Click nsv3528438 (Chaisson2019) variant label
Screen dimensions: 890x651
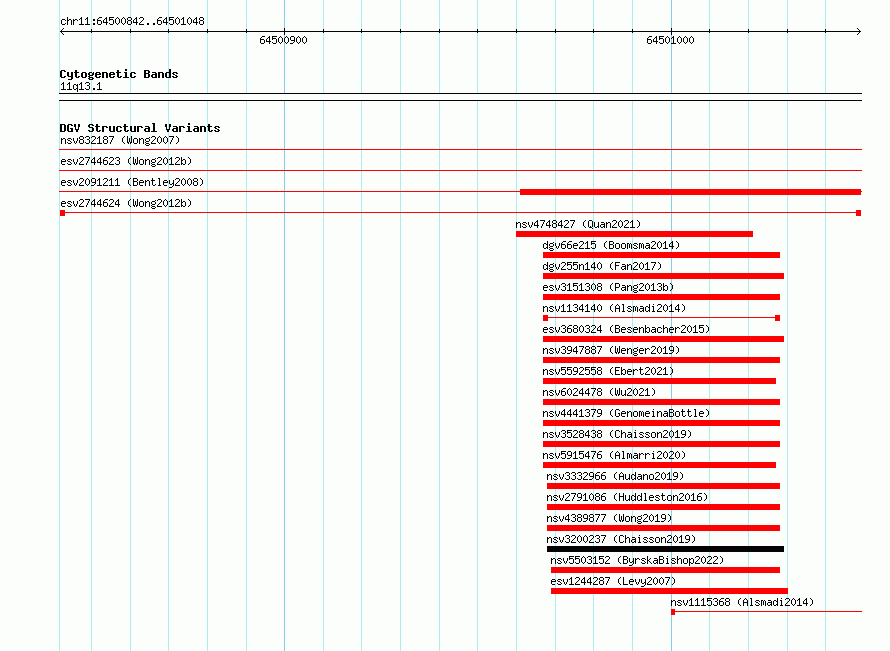click(x=617, y=434)
